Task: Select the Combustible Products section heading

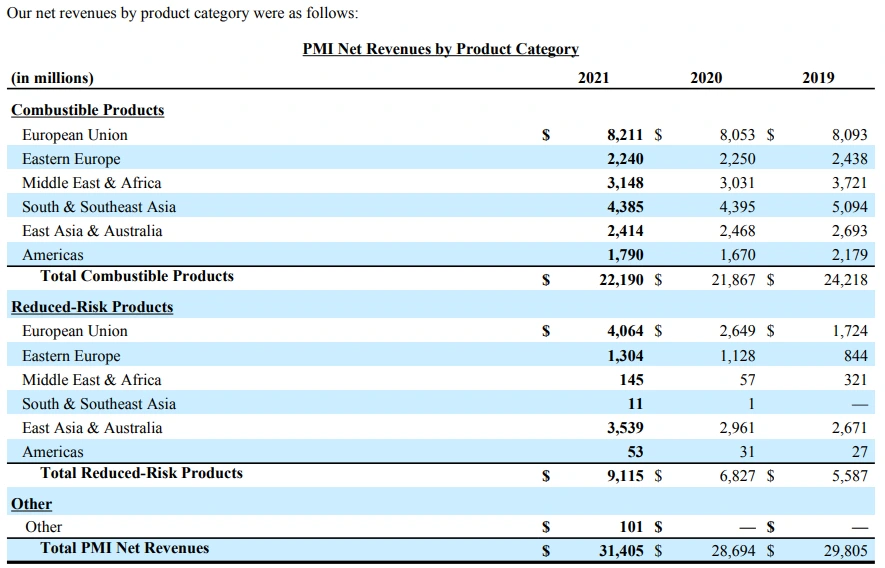Action: [x=87, y=110]
